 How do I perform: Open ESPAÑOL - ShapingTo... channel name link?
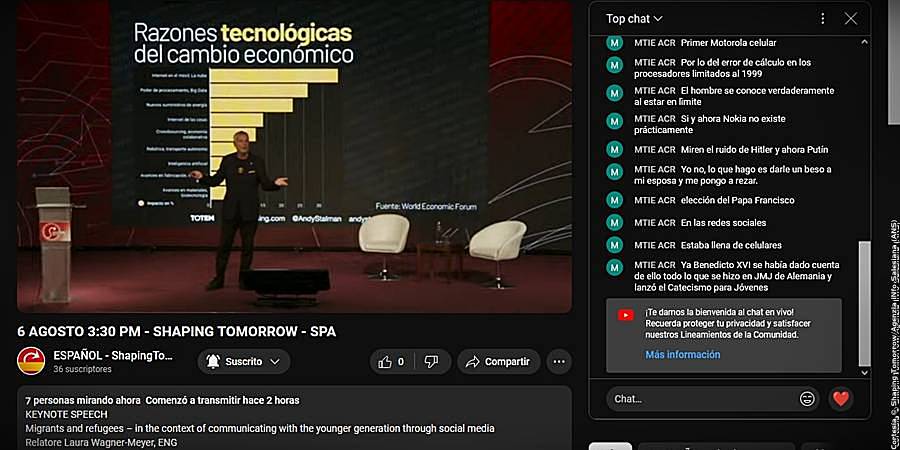[113, 355]
